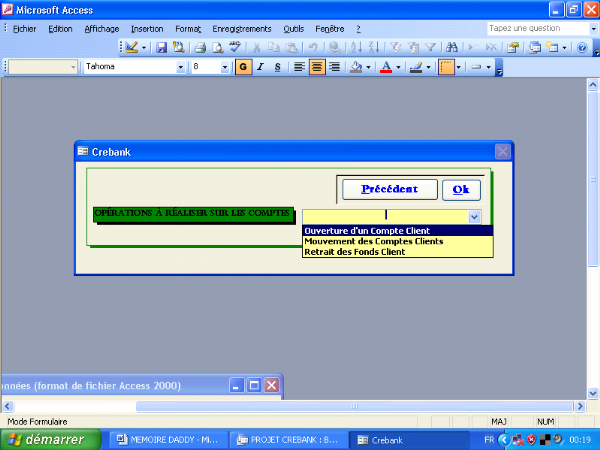Open the Tahoma font name dropdown
Screen dimensions: 600x450
click(181, 67)
